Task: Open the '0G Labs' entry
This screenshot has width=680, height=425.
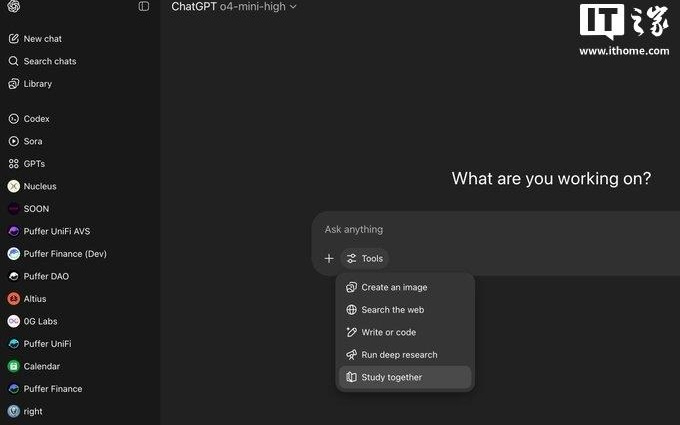Action: point(40,321)
